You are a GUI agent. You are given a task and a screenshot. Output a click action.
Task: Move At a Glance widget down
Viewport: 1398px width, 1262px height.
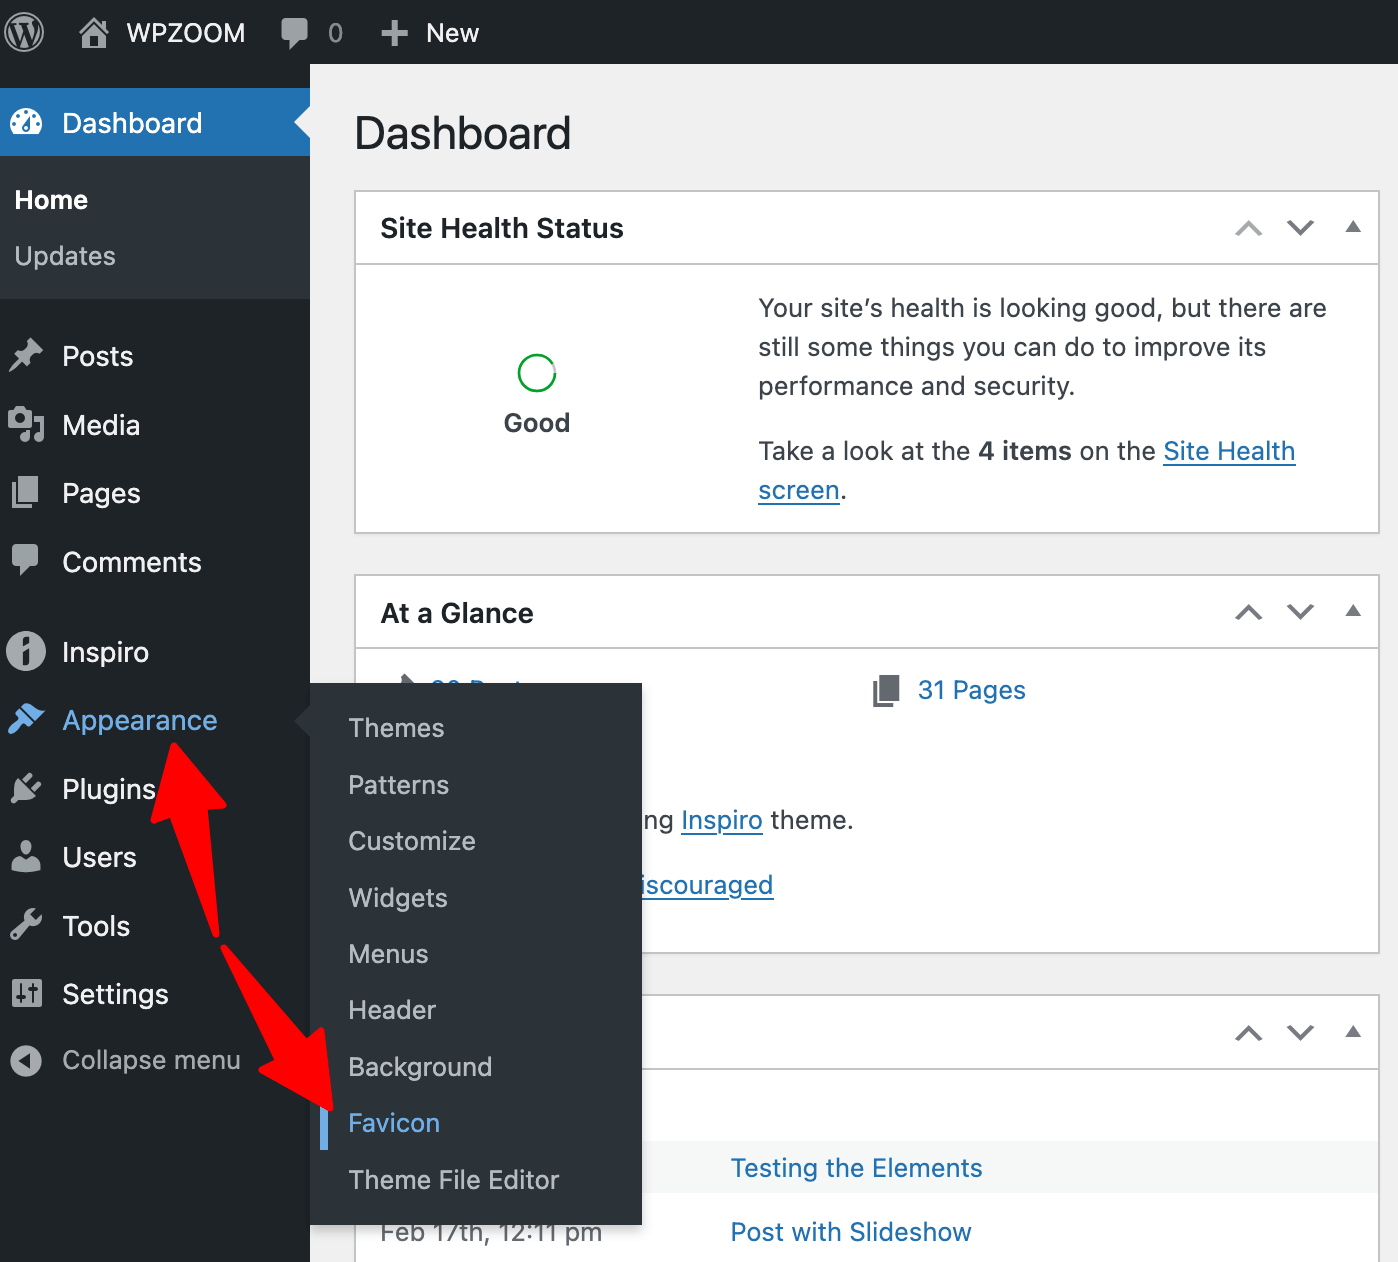pyautogui.click(x=1300, y=612)
